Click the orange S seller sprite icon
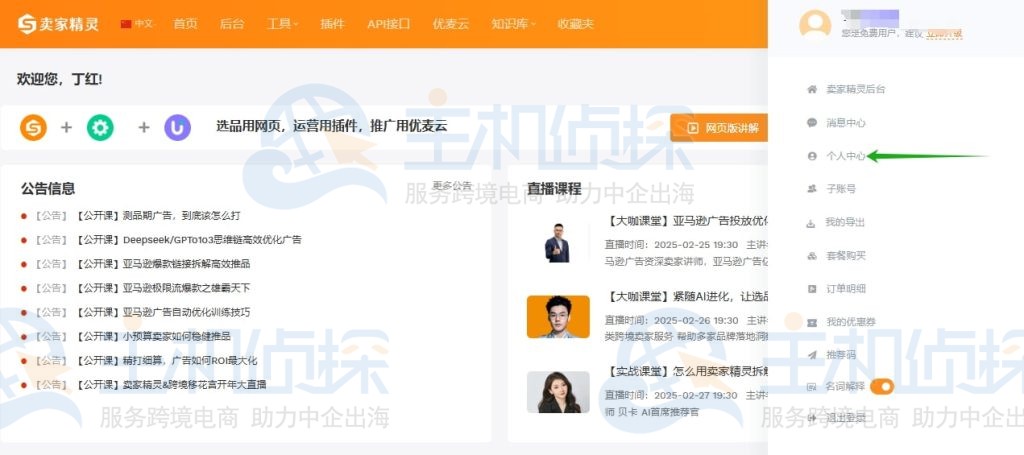The width and height of the screenshot is (1024, 455). point(33,127)
